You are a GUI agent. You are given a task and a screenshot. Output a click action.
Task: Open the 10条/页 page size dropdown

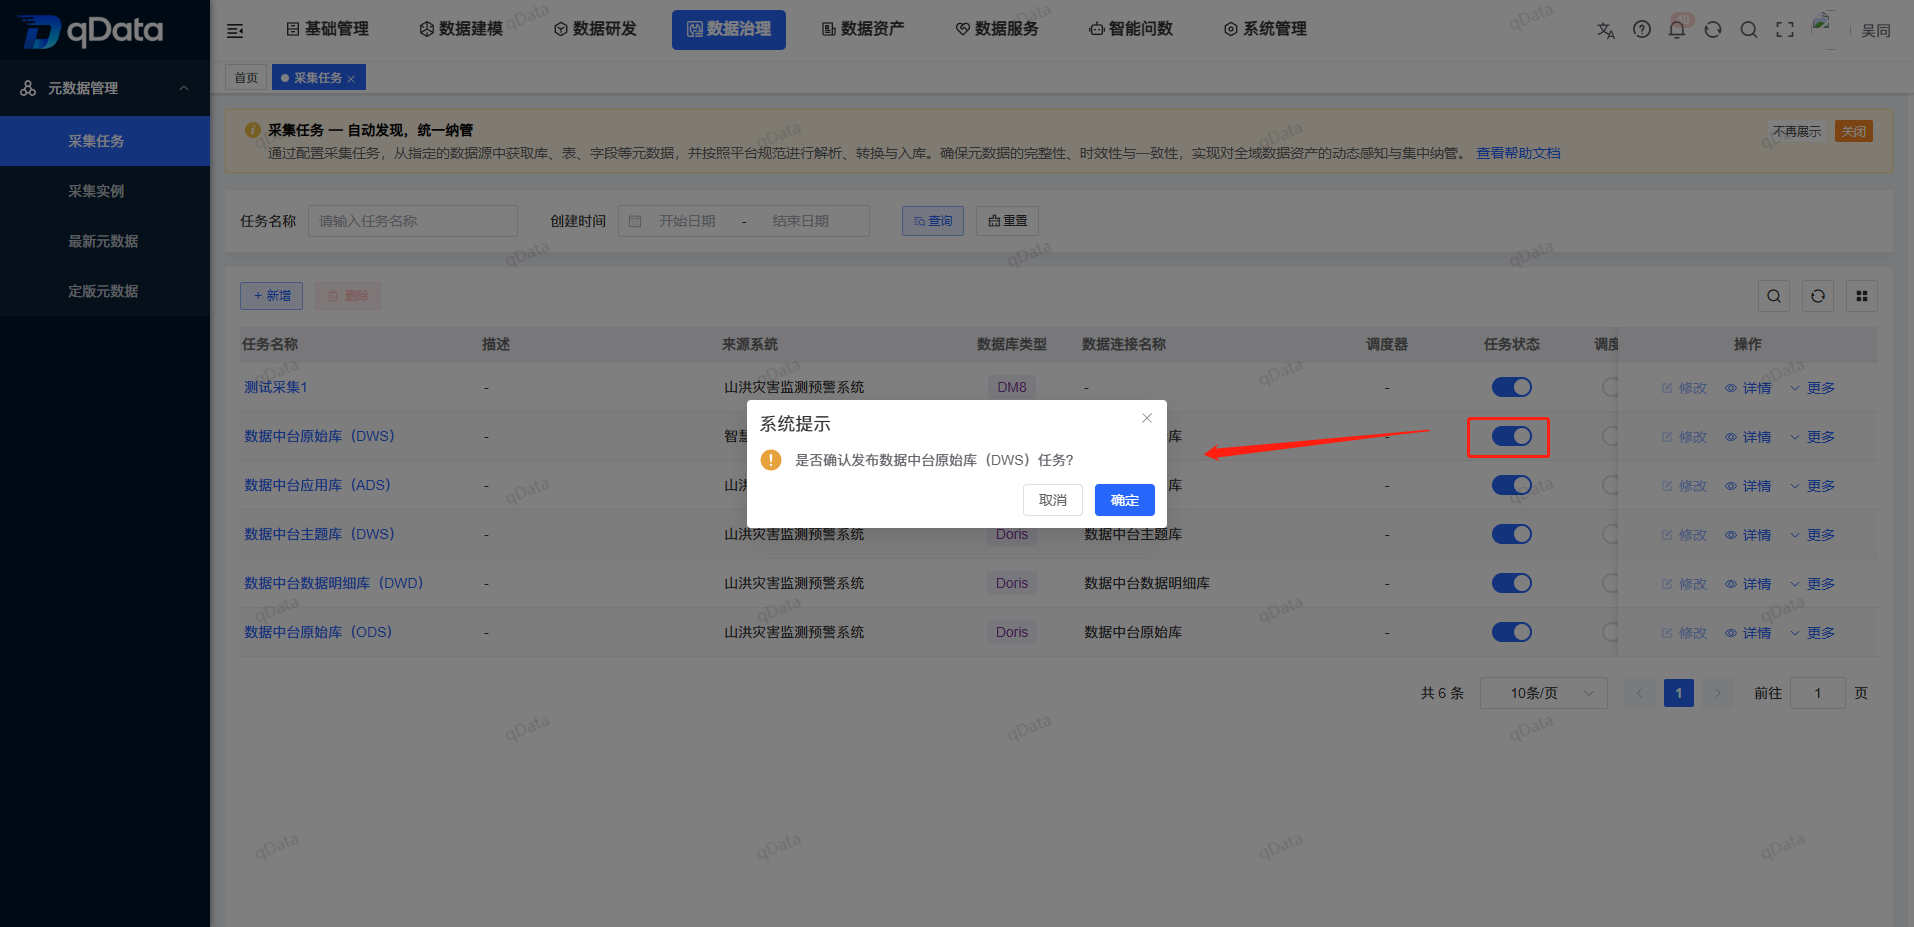point(1543,693)
